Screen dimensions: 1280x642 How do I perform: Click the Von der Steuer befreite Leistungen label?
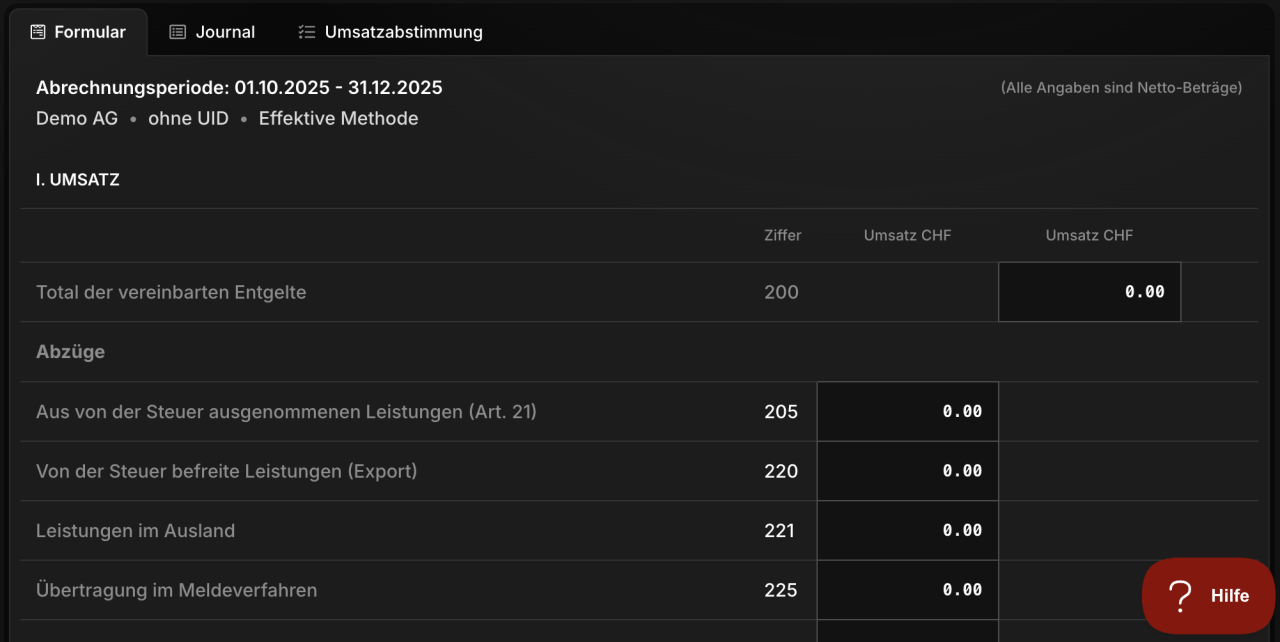[226, 471]
